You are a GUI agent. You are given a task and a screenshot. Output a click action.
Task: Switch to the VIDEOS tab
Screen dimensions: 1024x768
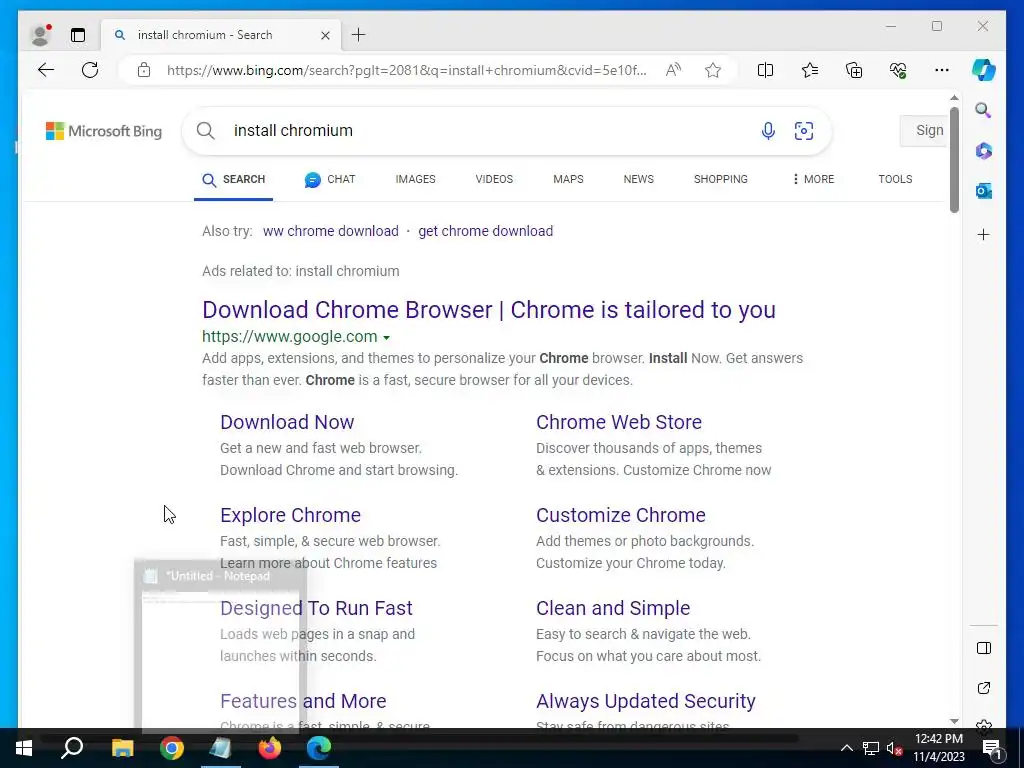tap(494, 179)
